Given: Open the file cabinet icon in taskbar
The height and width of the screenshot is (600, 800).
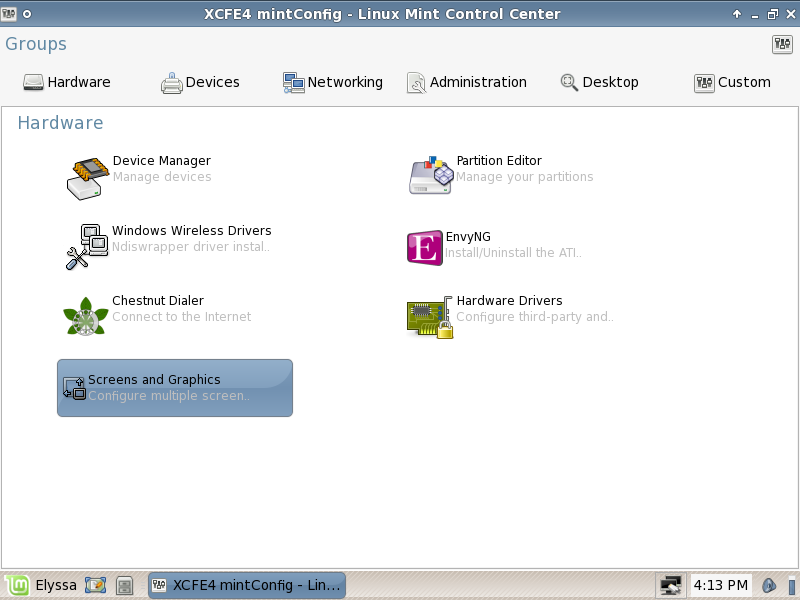Looking at the screenshot, I should pos(124,585).
